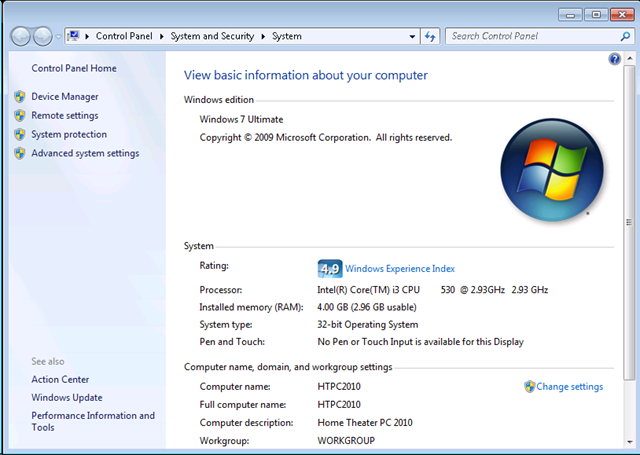Click the search magnifier icon
The image size is (640, 455).
622,36
